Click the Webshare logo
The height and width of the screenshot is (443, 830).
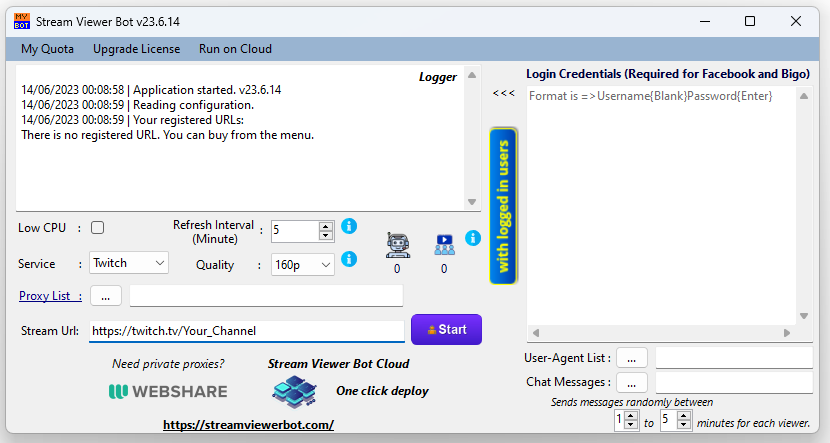[x=168, y=392]
